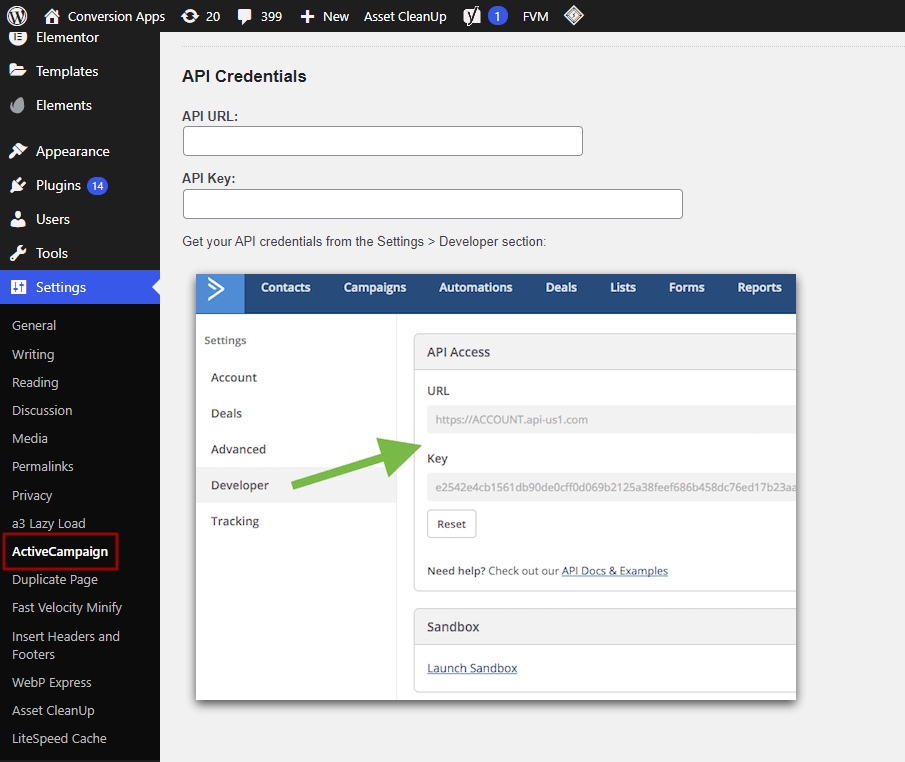This screenshot has width=905, height=762.
Task: Click the Templates folder icon
Action: click(18, 70)
